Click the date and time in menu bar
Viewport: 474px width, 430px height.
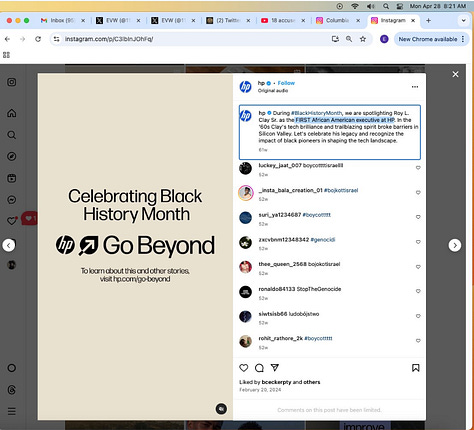[438, 6]
